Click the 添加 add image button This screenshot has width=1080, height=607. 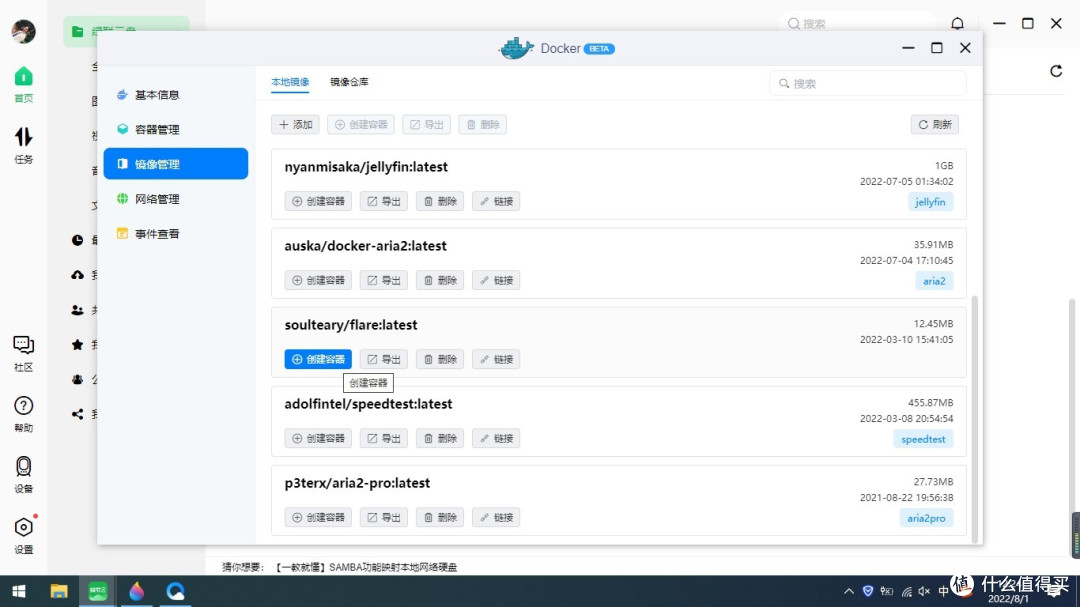[x=295, y=124]
